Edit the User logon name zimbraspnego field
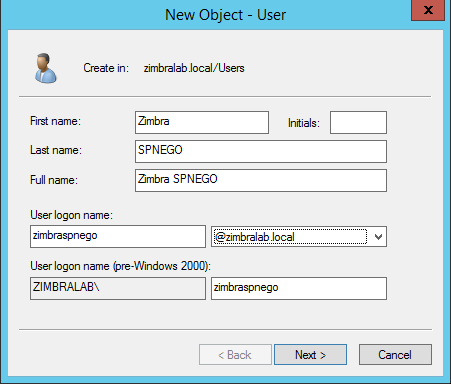This screenshot has width=451, height=384. [118, 236]
